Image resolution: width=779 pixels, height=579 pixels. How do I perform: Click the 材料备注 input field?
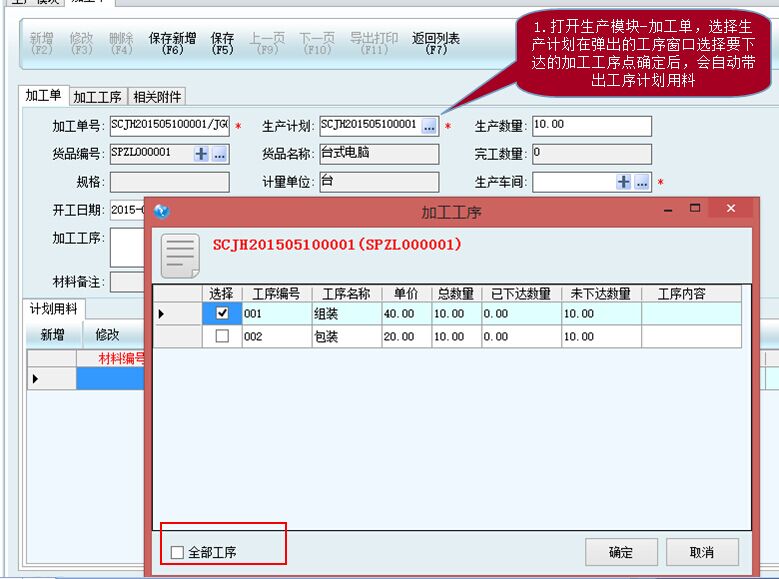click(127, 282)
